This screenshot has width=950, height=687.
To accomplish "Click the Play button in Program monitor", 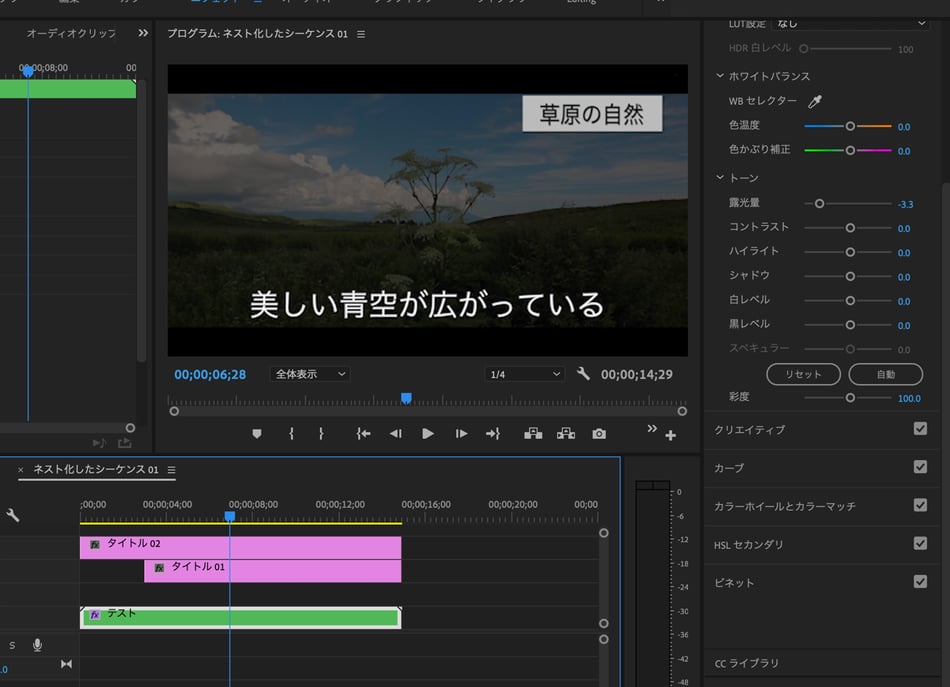I will pyautogui.click(x=428, y=434).
